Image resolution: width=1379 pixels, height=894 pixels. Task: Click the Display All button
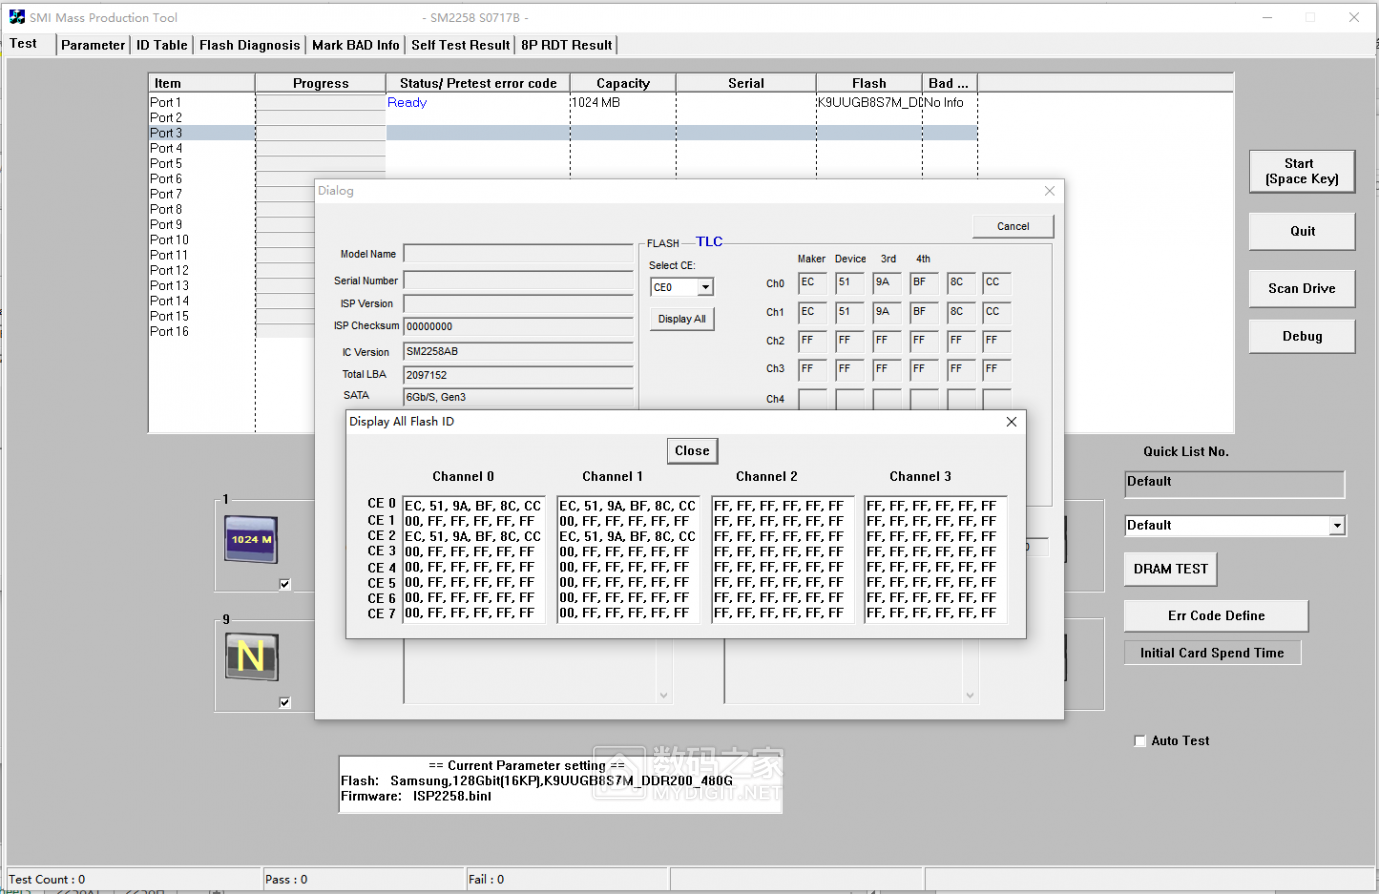[682, 319]
